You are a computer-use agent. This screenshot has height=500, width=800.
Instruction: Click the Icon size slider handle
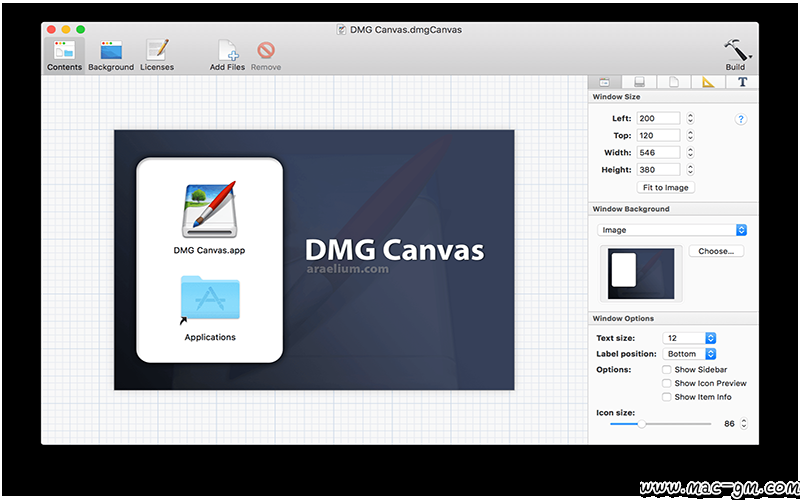coord(641,424)
